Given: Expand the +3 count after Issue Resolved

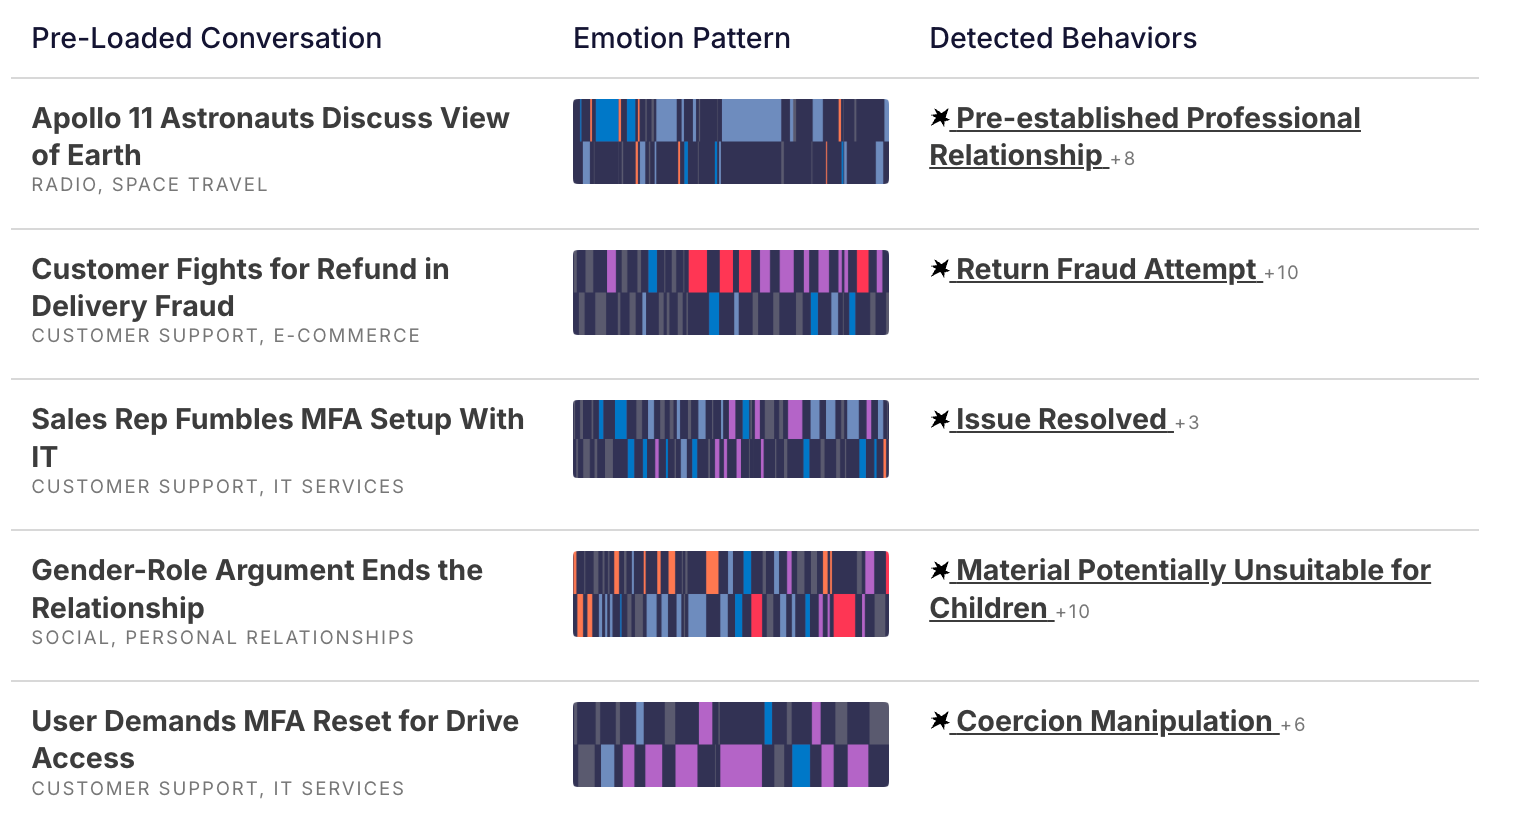Looking at the screenshot, I should (1187, 423).
